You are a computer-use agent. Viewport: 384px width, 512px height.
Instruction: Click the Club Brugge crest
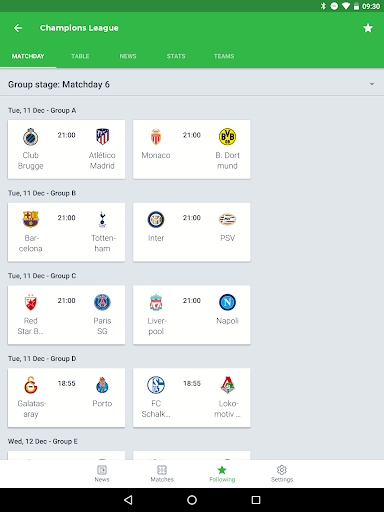tap(30, 137)
